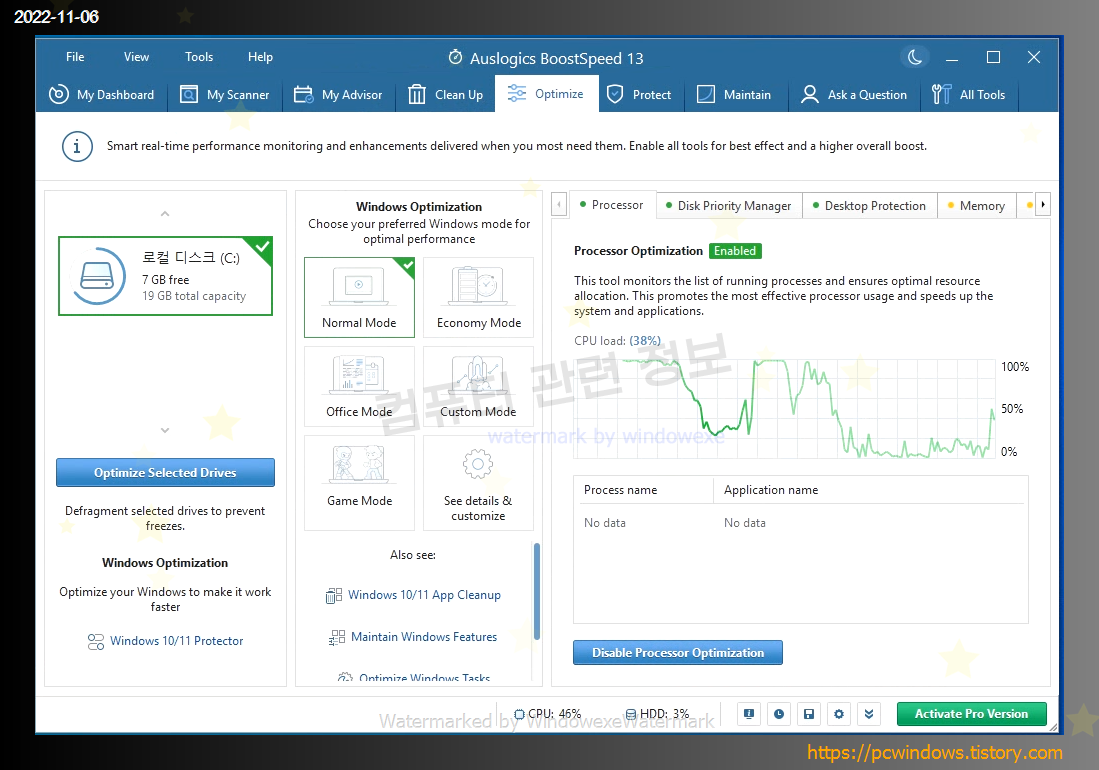Open the Protect tab
The width and height of the screenshot is (1099, 770).
coord(639,95)
